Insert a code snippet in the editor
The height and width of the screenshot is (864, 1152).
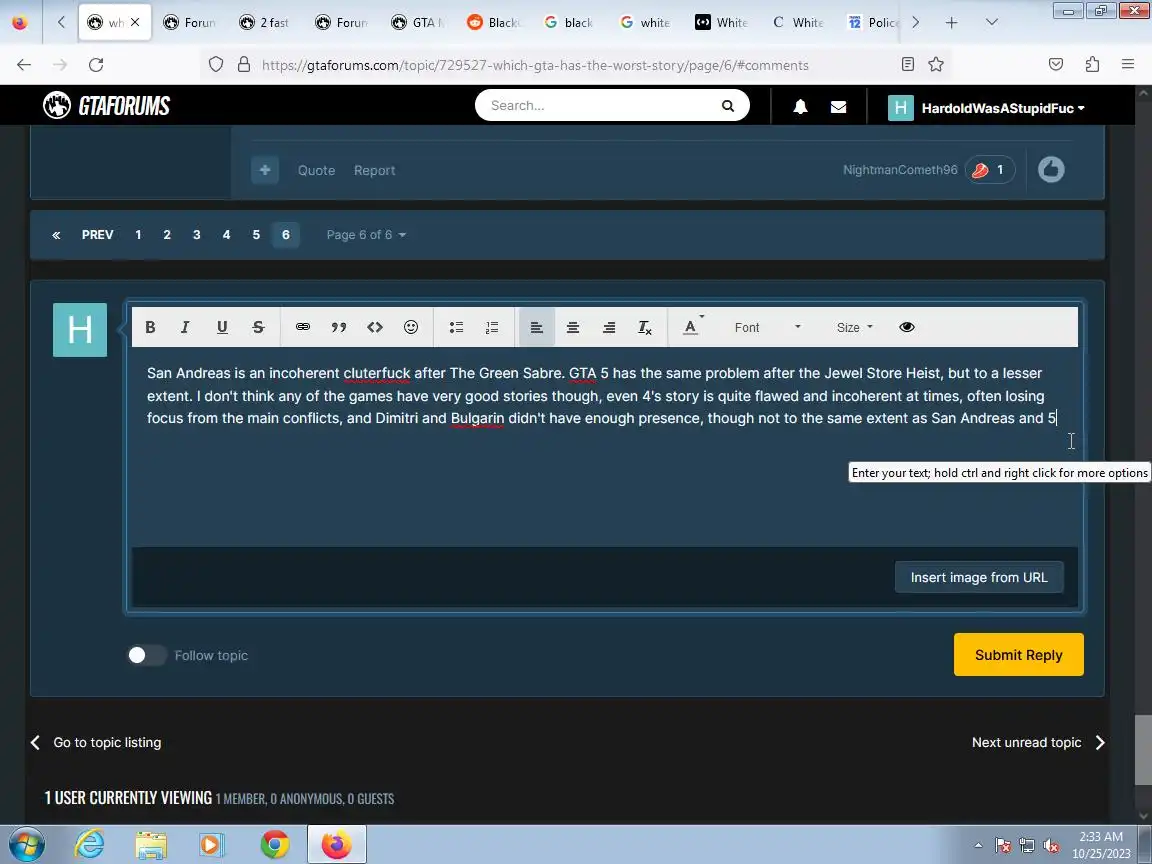(375, 327)
